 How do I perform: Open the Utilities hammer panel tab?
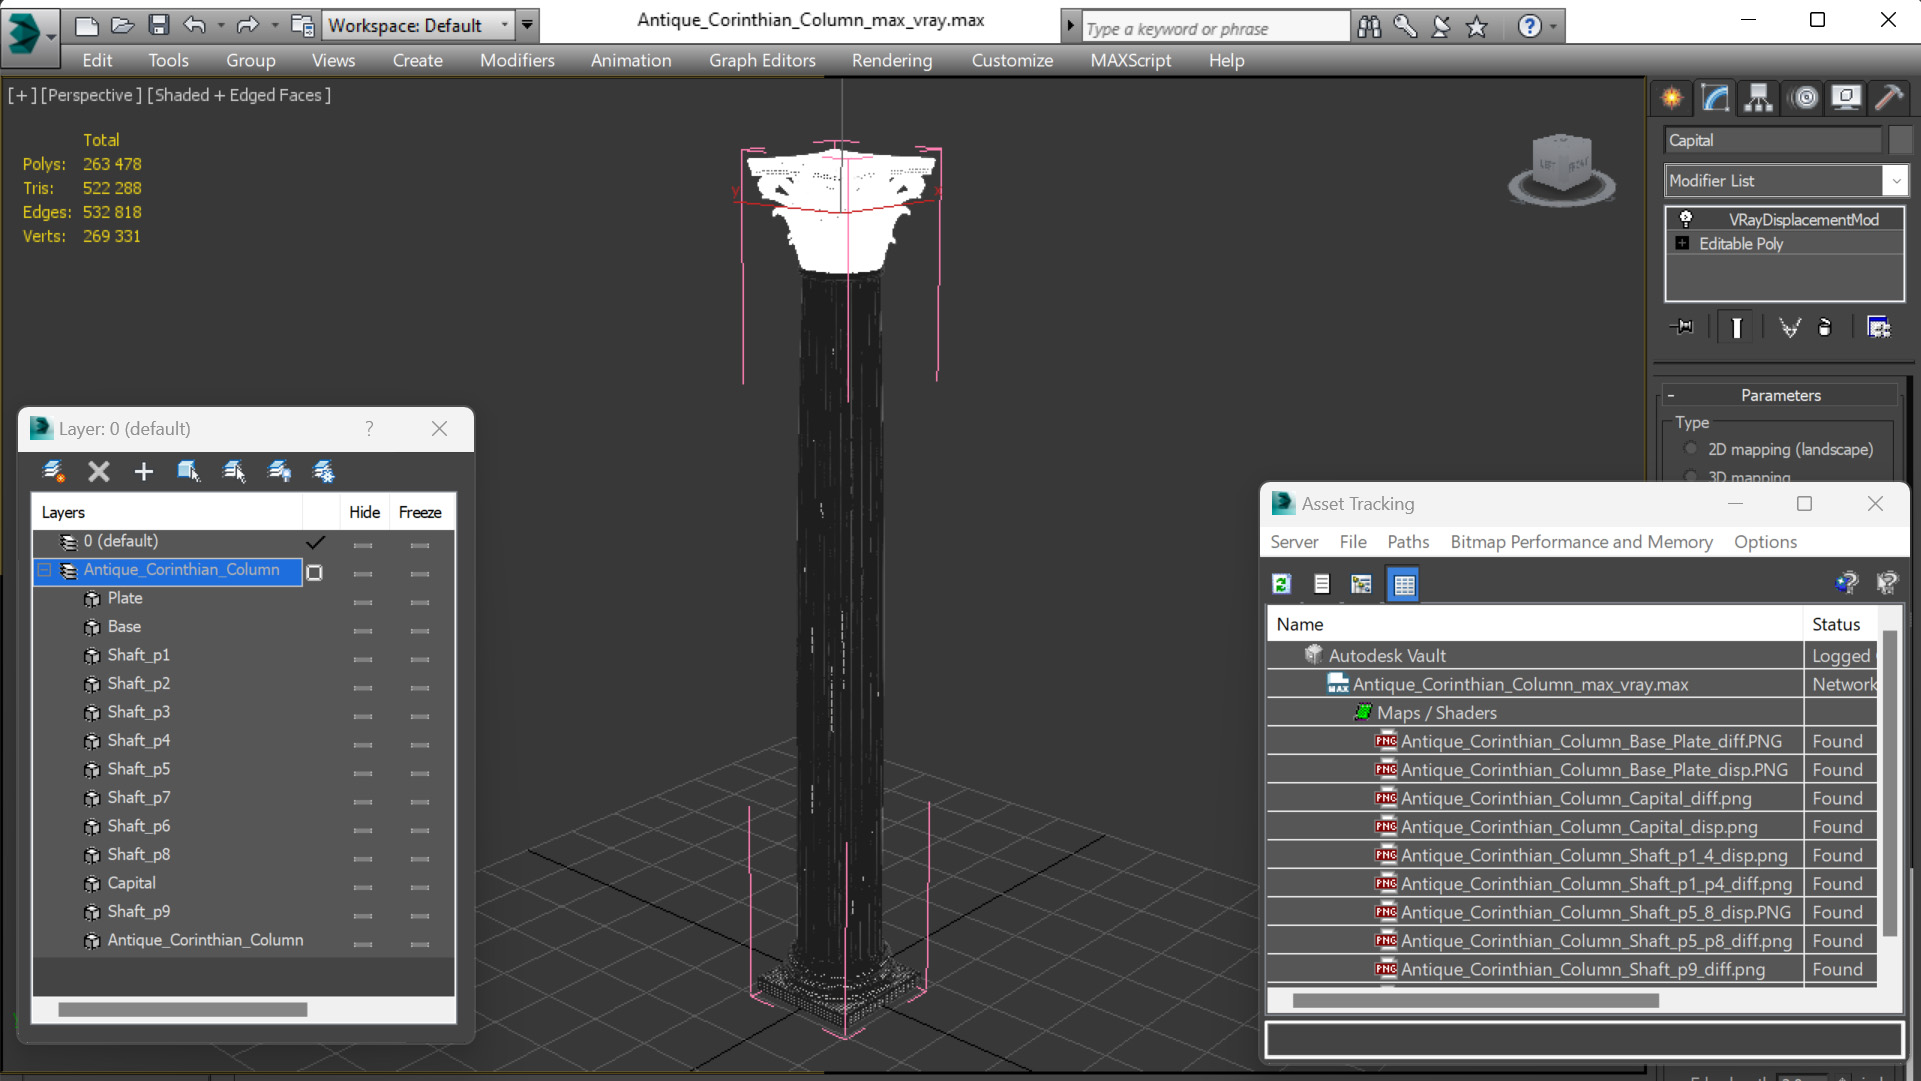point(1889,98)
